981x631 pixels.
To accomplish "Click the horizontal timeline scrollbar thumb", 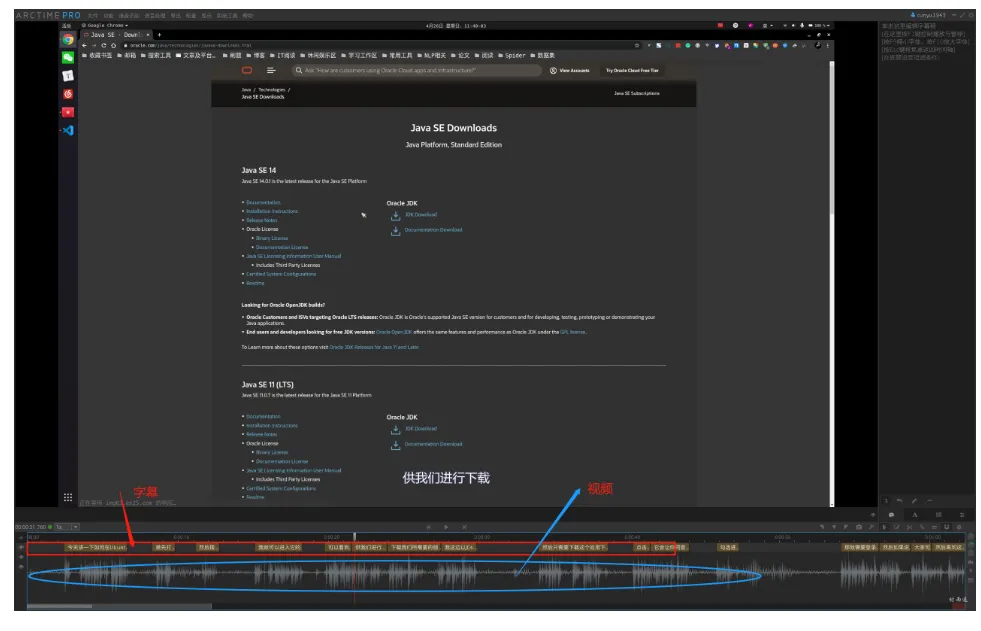I will (59, 605).
